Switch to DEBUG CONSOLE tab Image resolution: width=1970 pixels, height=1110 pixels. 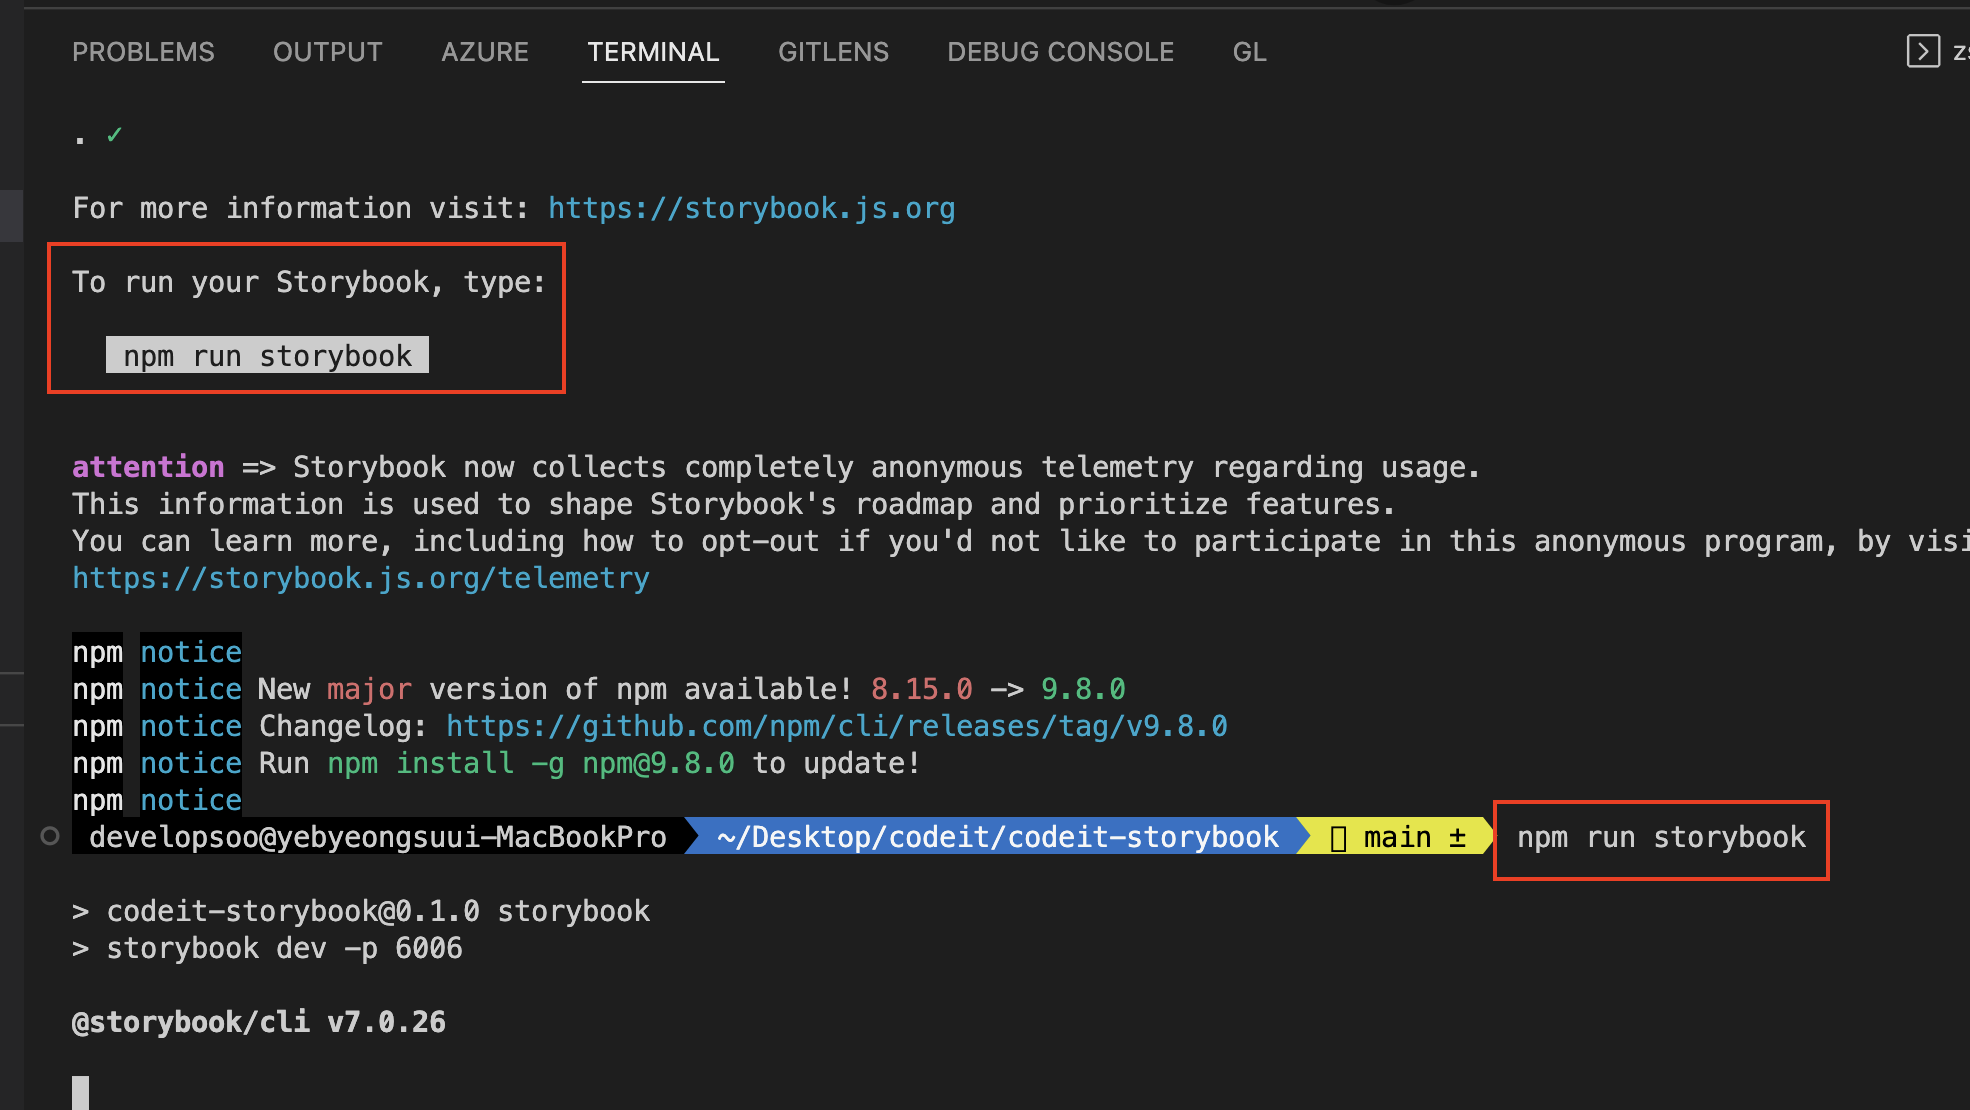[1060, 52]
